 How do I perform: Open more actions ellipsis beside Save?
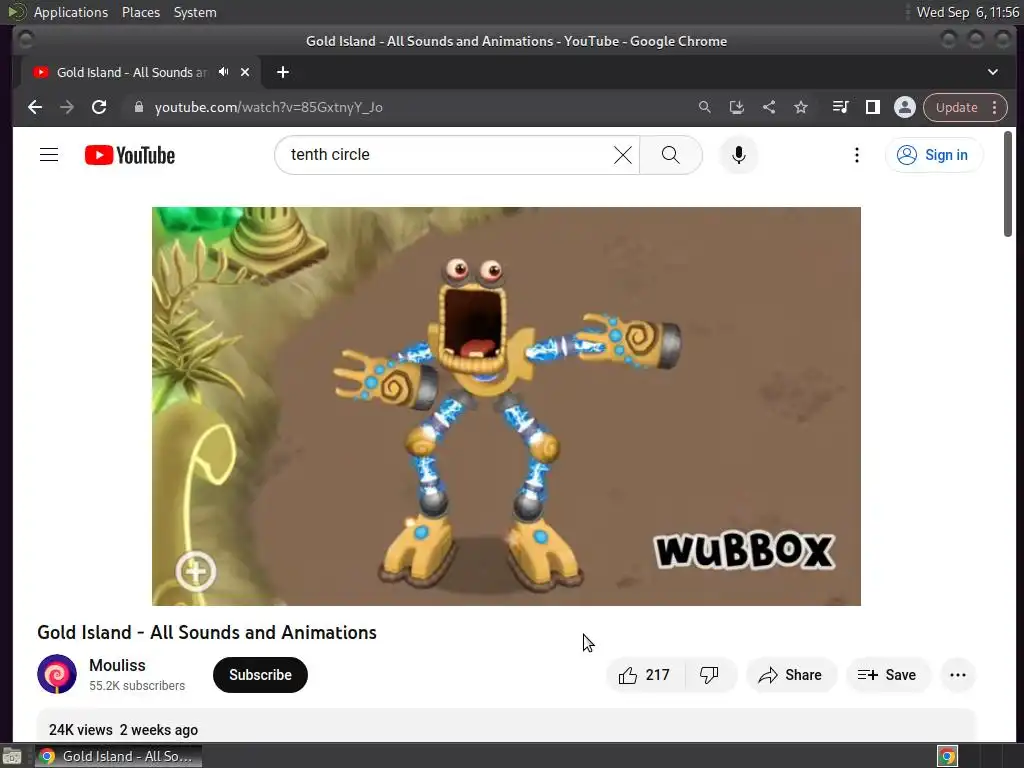[958, 675]
